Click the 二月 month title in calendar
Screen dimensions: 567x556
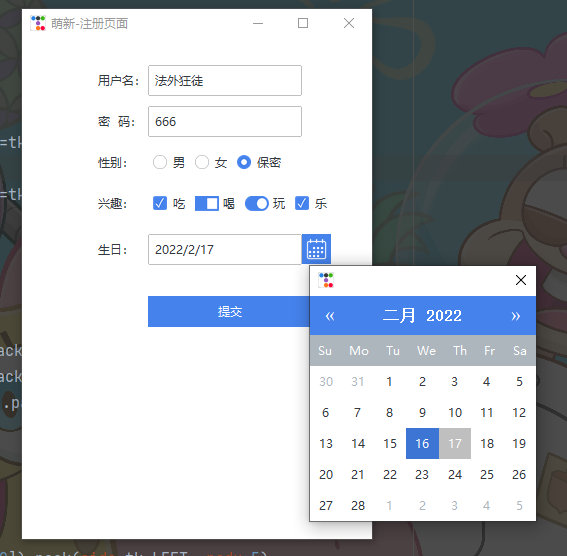pos(399,316)
